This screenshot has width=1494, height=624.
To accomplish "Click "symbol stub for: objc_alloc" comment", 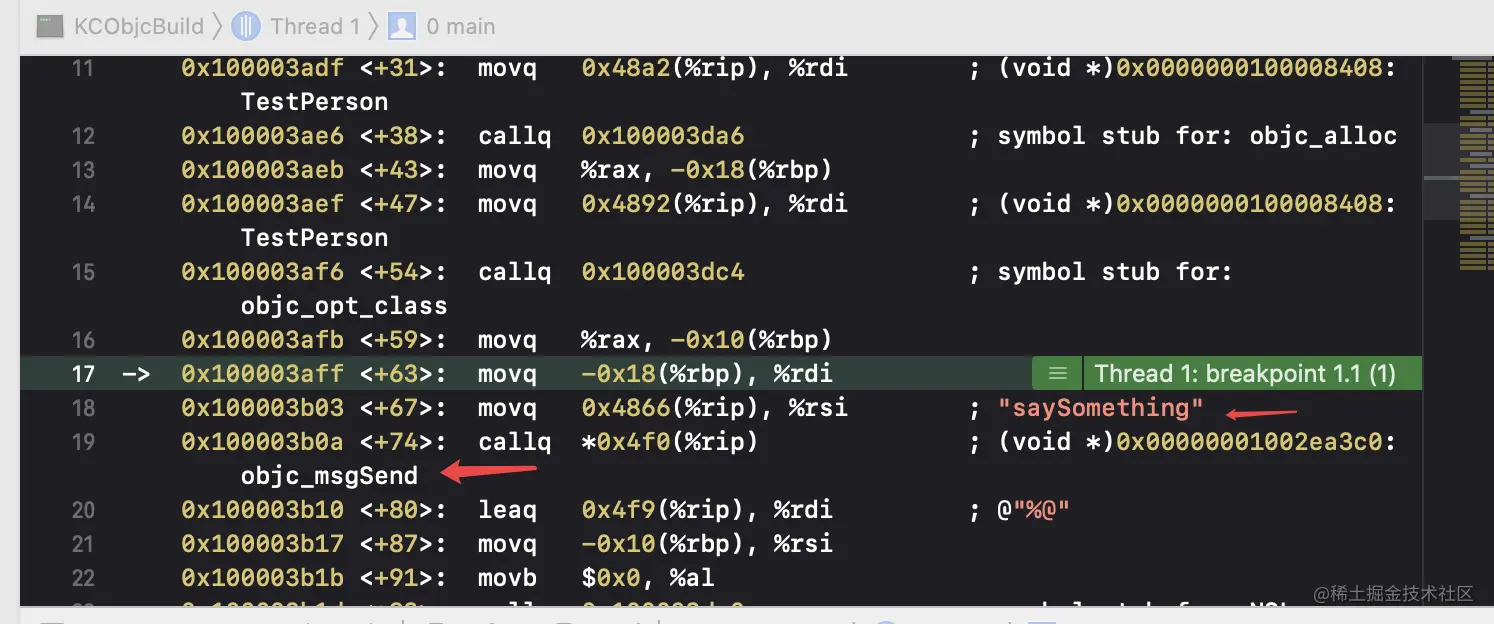I will (x=1197, y=136).
